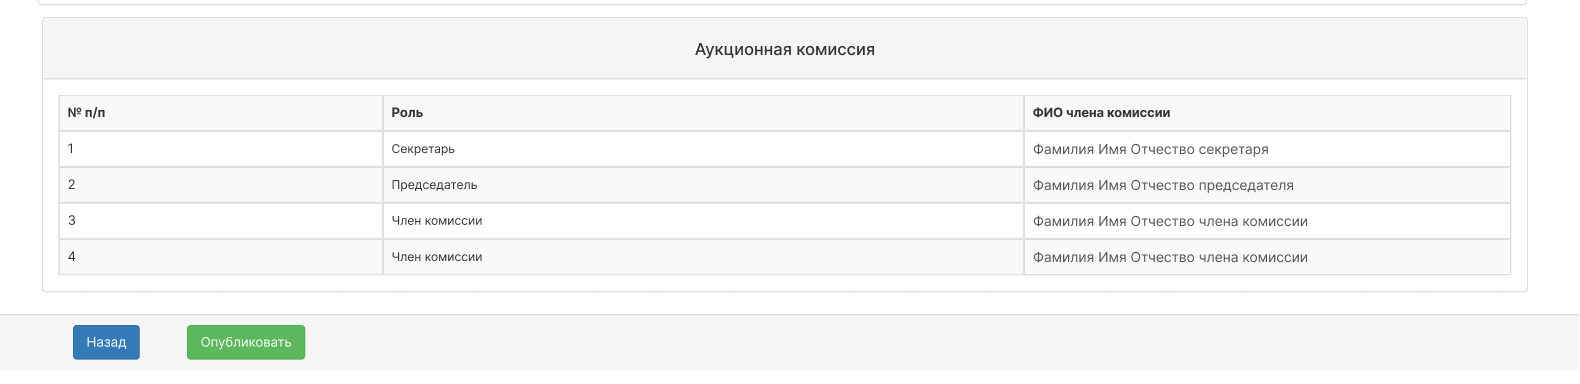Select the Аукционная комиссия panel heading
Screen dimensions: 1580x384
(x=785, y=49)
